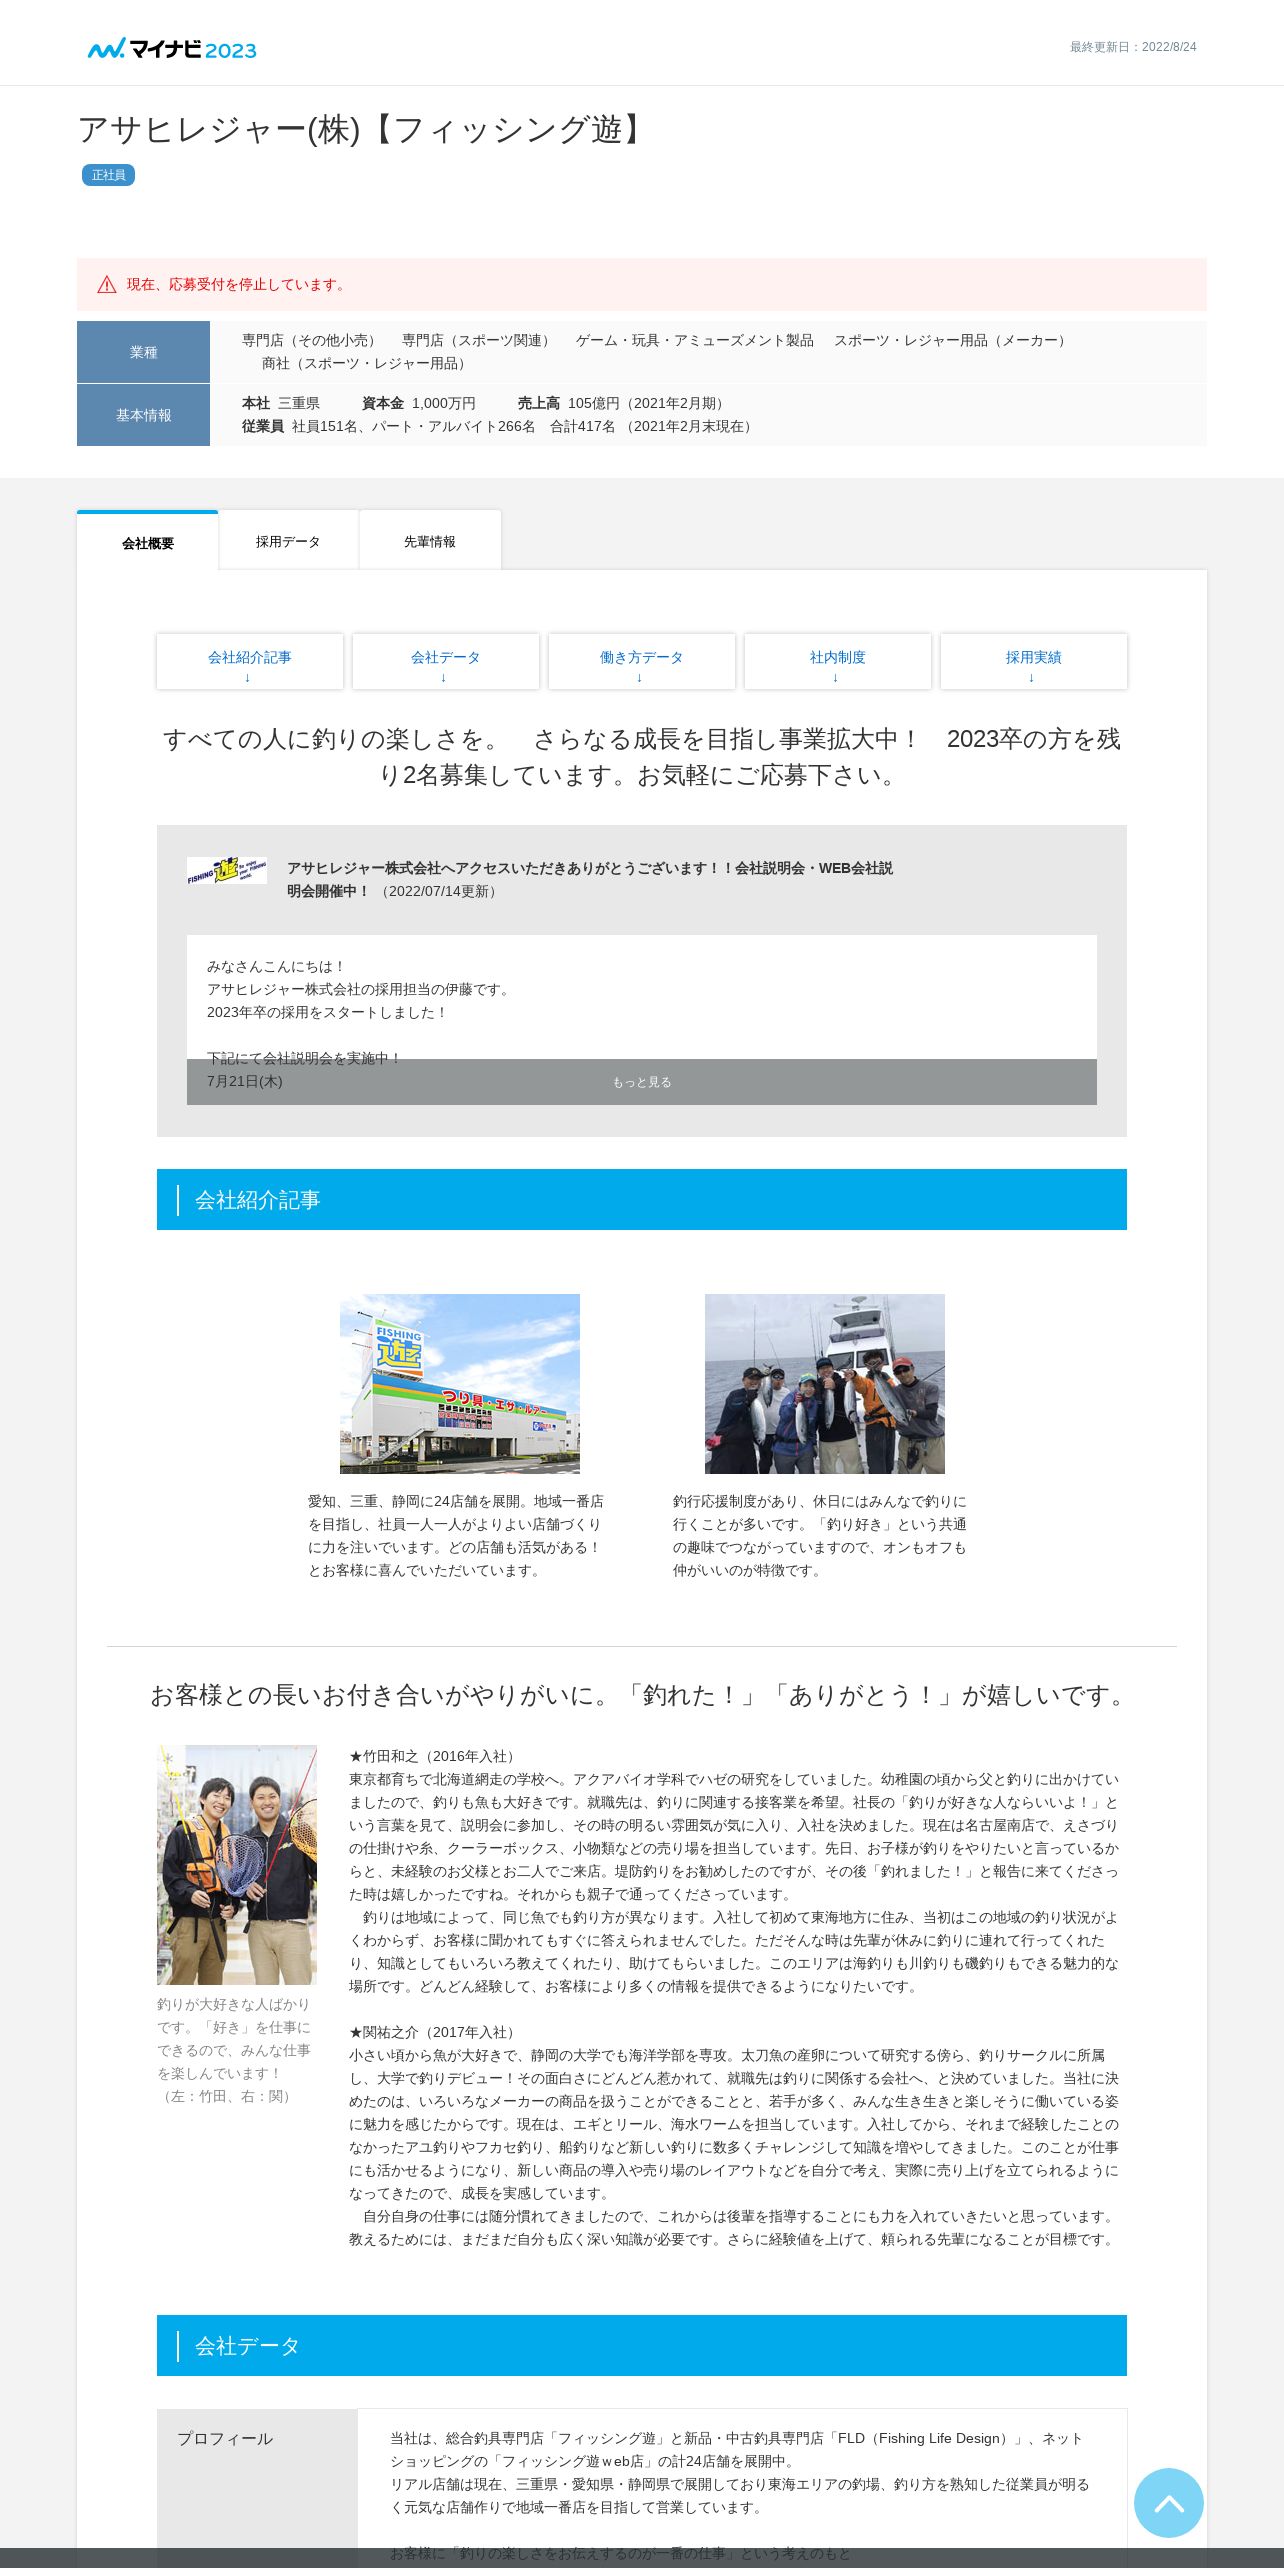The height and width of the screenshot is (2568, 1284).
Task: Click スポーツ・レジャー用品（メーカー） text
Action: coord(952,341)
